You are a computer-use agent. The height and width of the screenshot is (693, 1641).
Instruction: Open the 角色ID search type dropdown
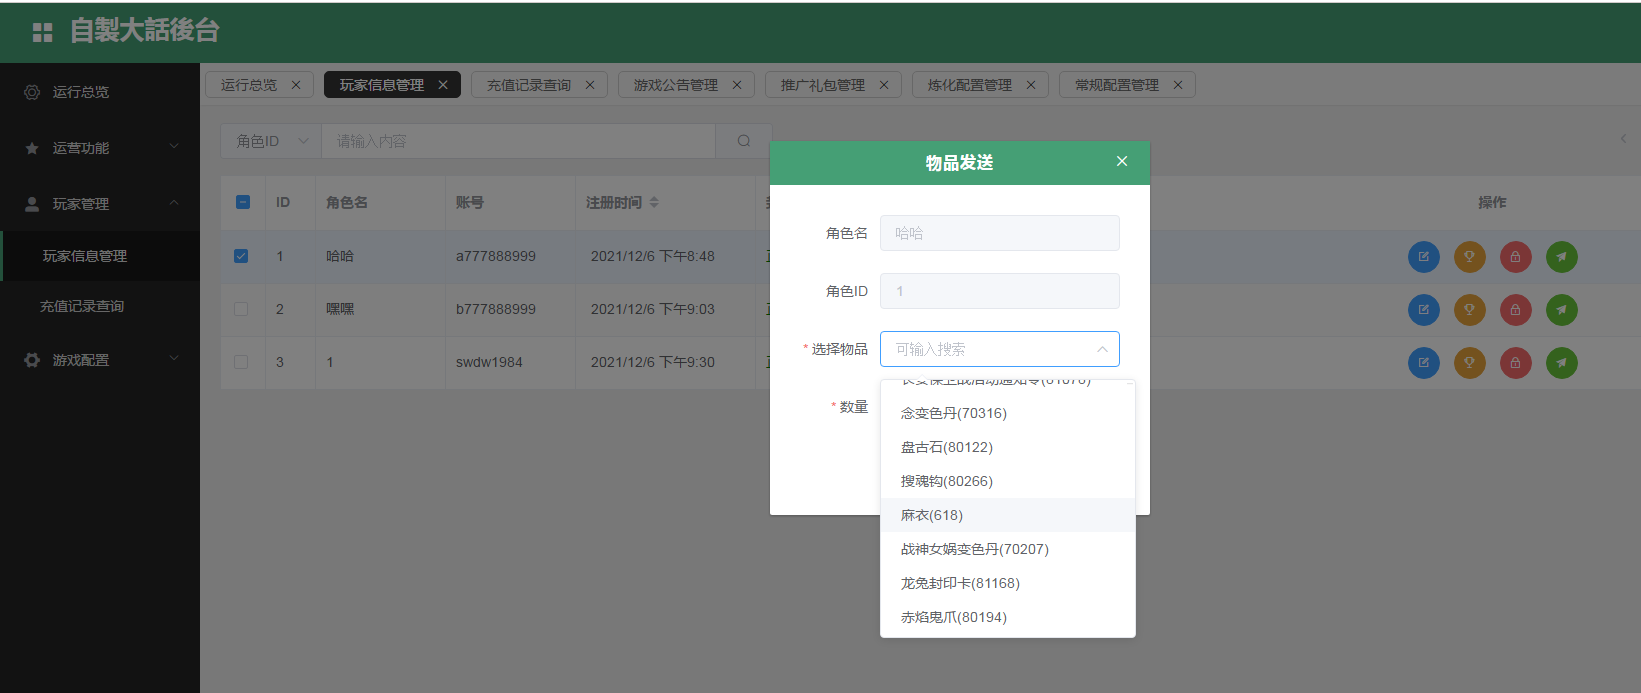coord(271,141)
